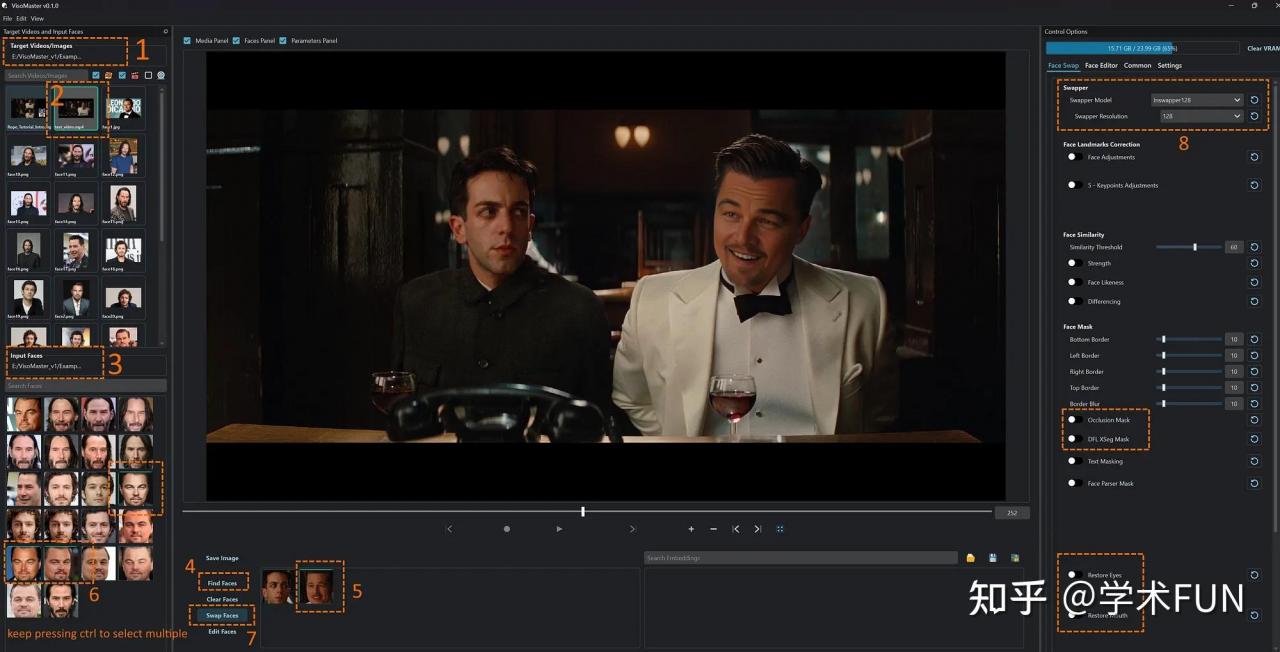Open the Edit menu
This screenshot has width=1280, height=652.
pos(21,19)
